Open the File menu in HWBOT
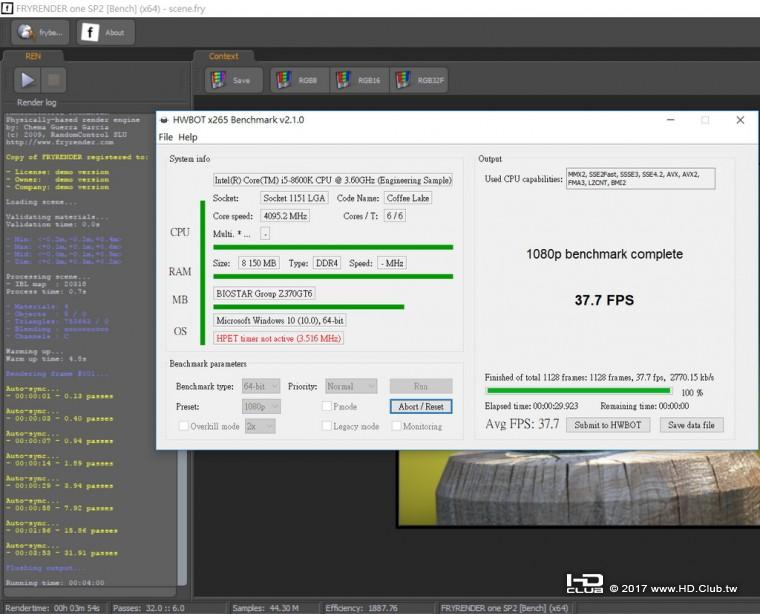The image size is (760, 614). click(166, 137)
